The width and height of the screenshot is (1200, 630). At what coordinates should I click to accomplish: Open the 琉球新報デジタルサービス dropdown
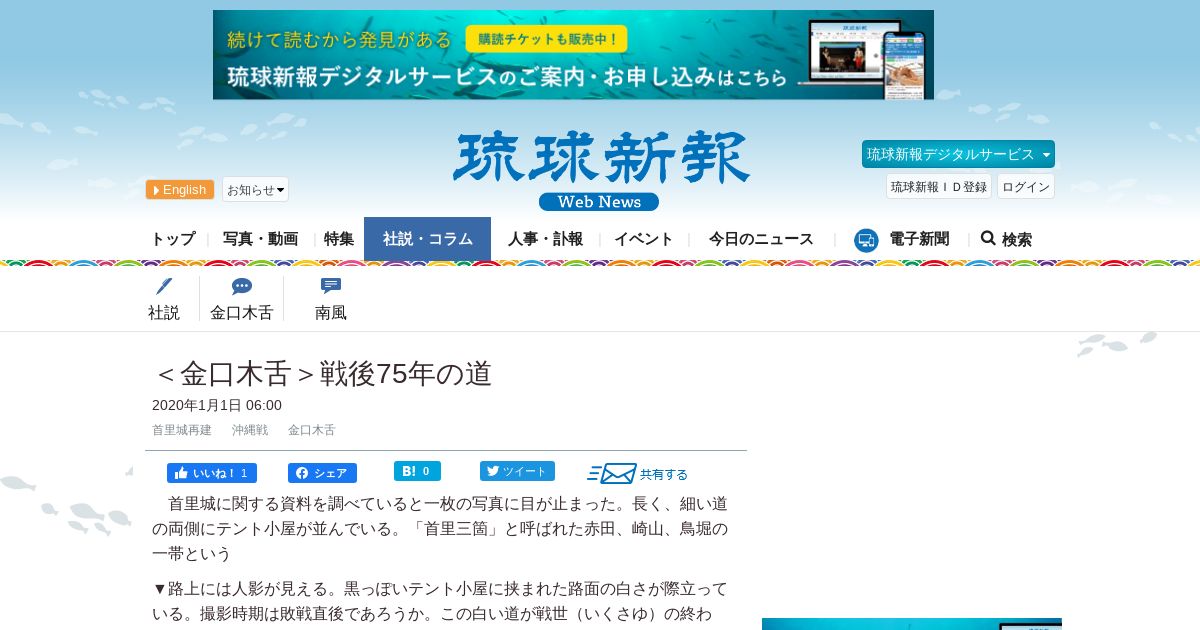pos(958,154)
